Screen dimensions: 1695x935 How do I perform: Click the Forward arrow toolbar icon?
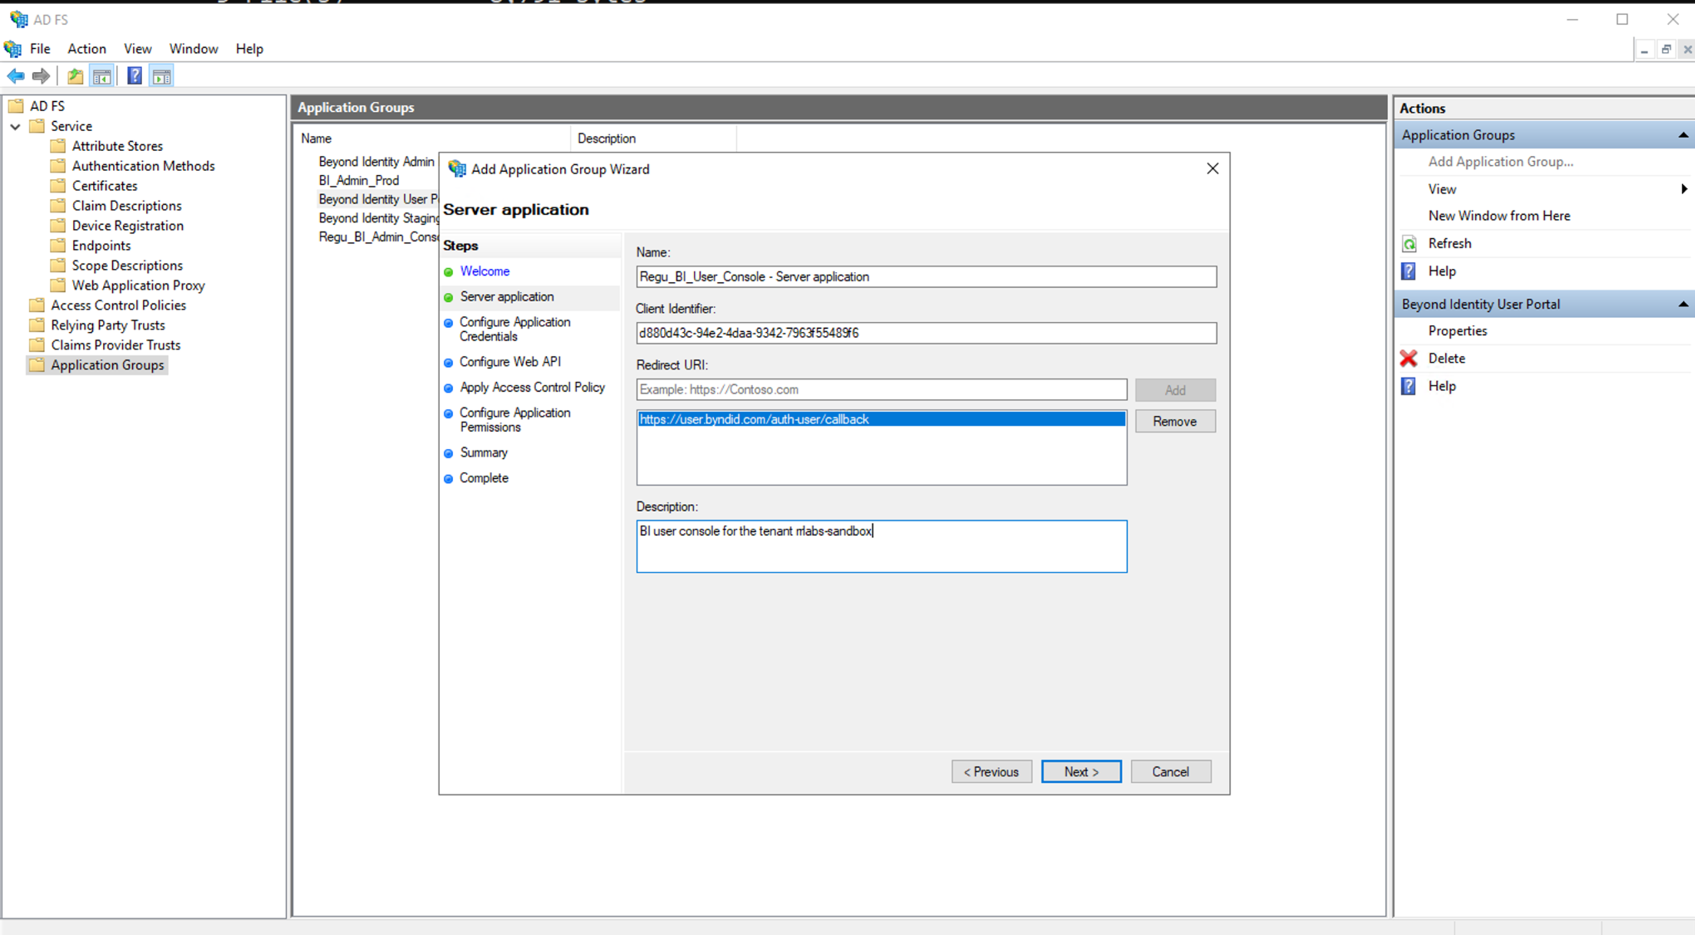click(x=41, y=76)
